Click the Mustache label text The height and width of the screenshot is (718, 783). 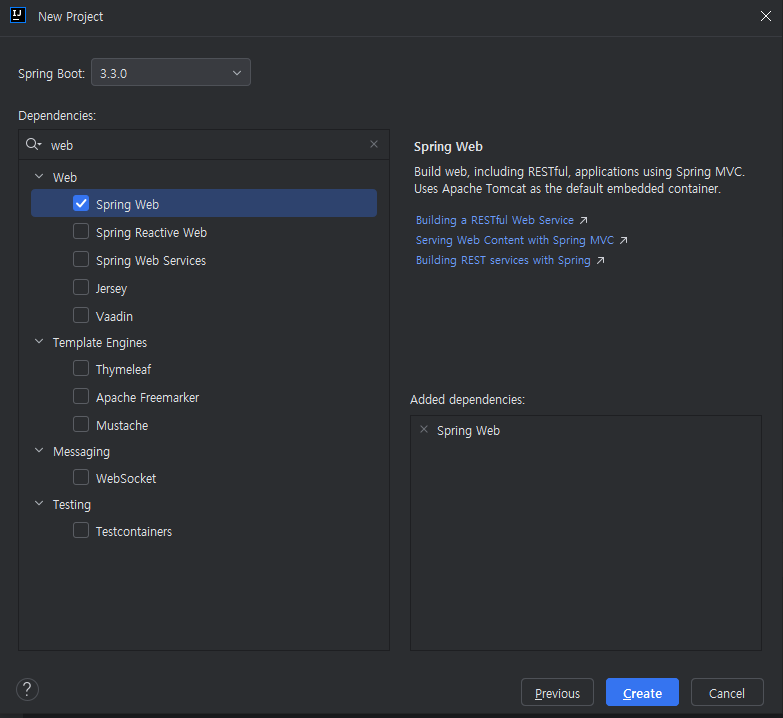pos(122,425)
